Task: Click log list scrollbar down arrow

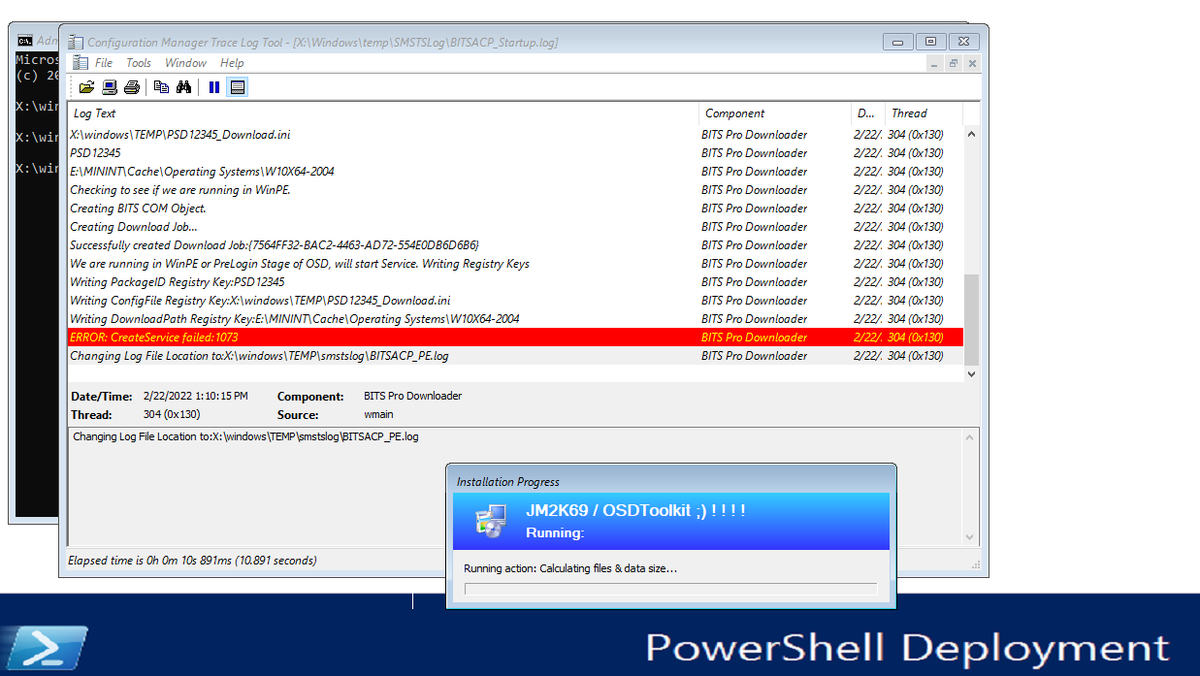Action: pos(971,373)
